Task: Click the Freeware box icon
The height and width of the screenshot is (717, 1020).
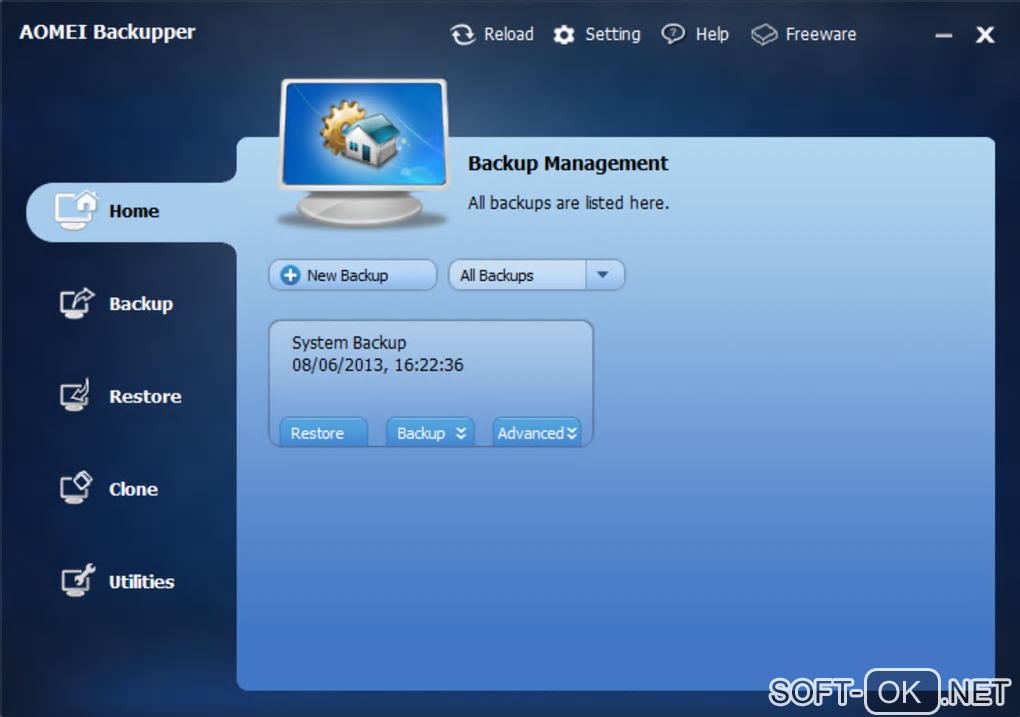Action: point(764,34)
